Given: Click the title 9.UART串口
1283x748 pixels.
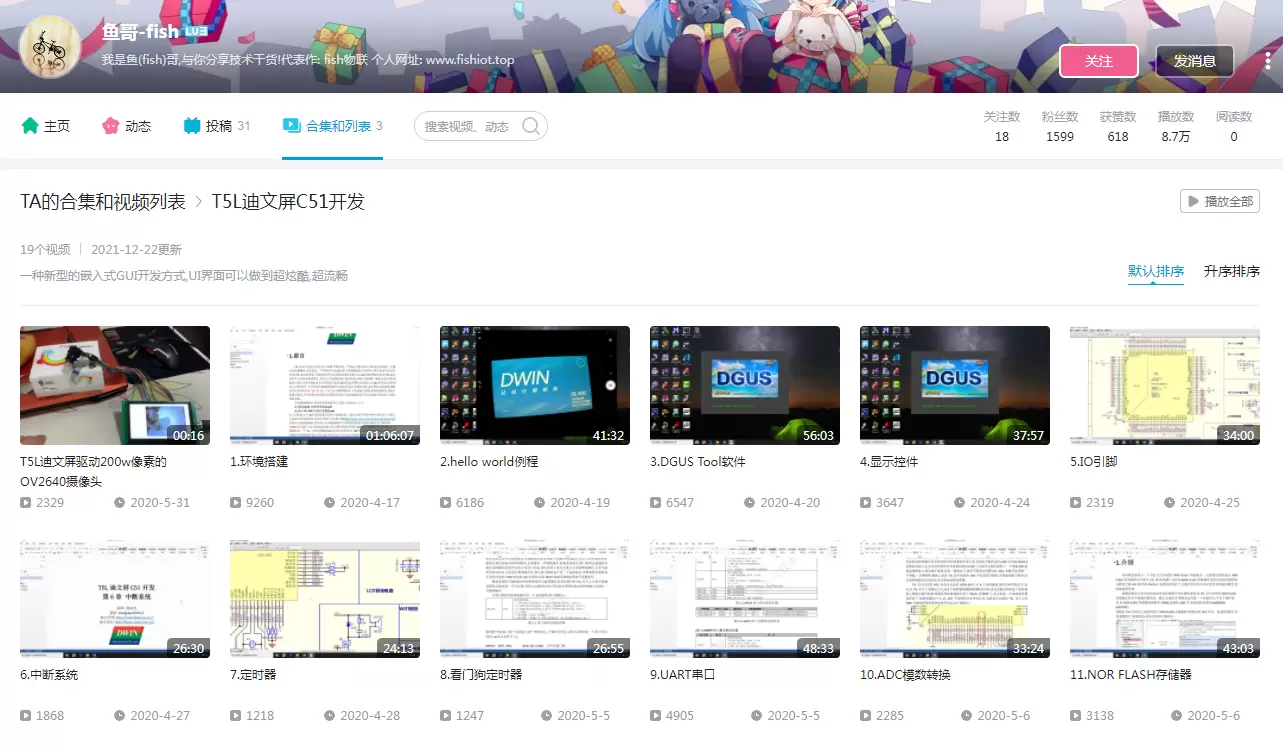Looking at the screenshot, I should click(x=683, y=675).
